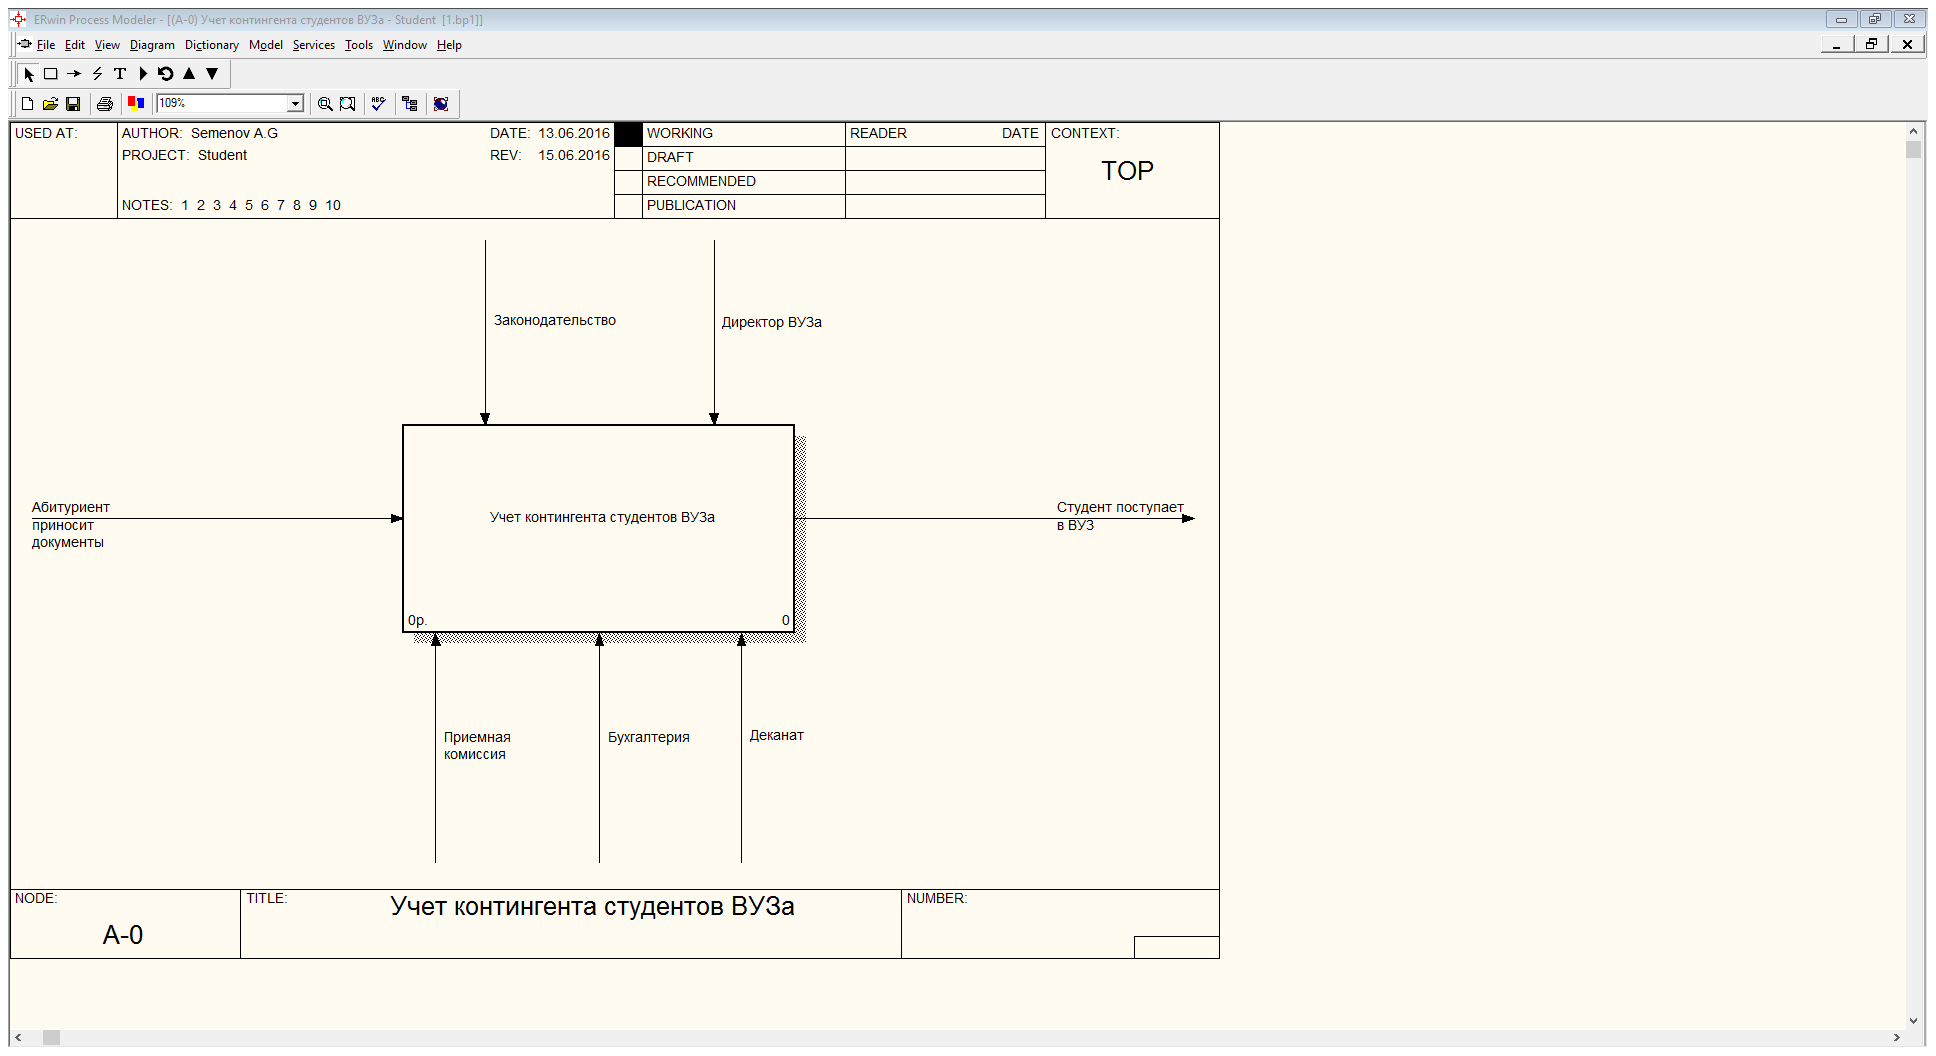Image resolution: width=1936 pixels, height=1056 pixels.
Task: Open the Edit menu
Action: [75, 45]
